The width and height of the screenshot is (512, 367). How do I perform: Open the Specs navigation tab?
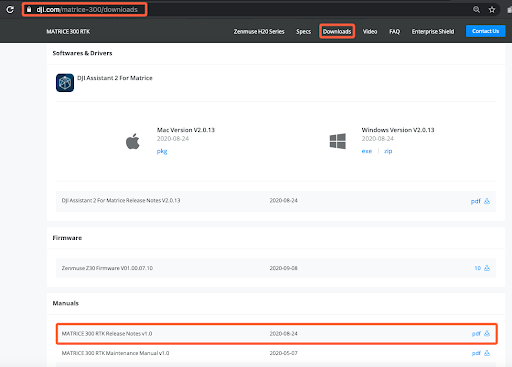(x=303, y=31)
